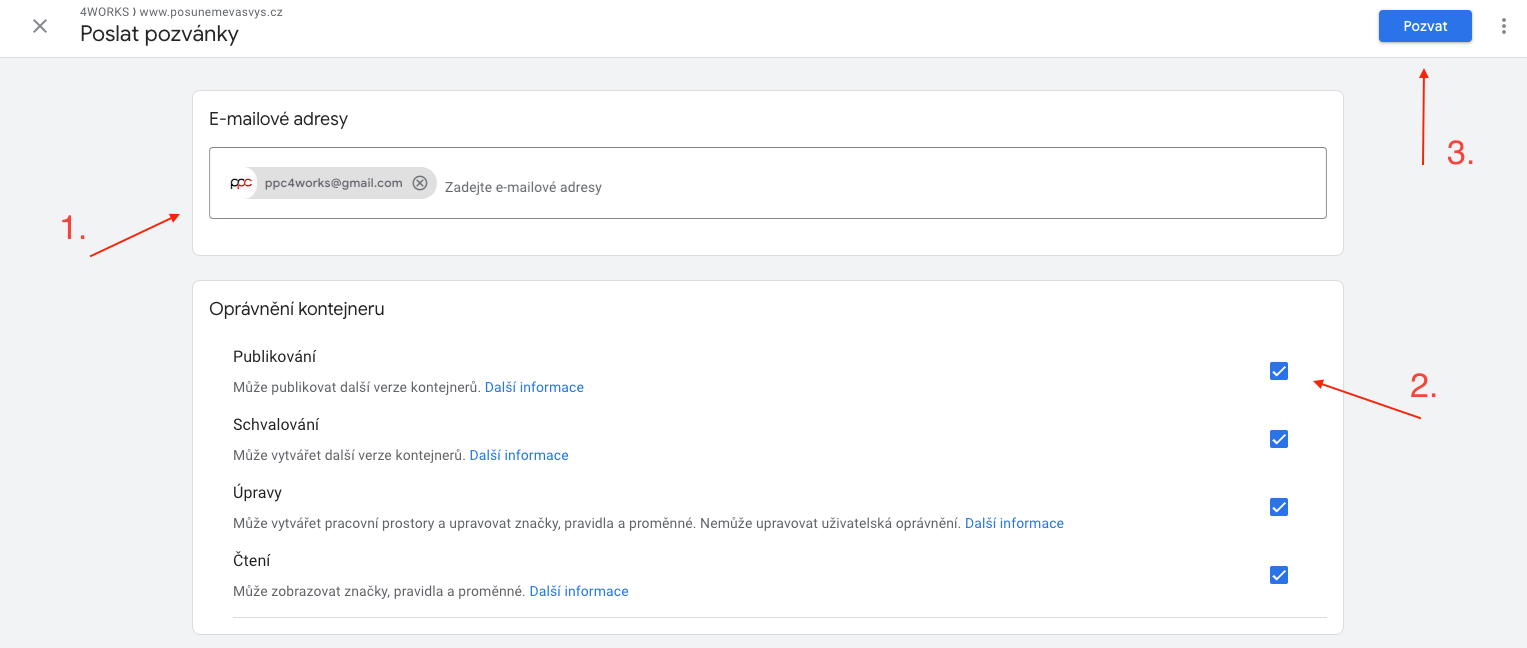The height and width of the screenshot is (648, 1527).
Task: Click text 'Může vytvářet další verze kontejnerů.'
Action: pos(349,455)
